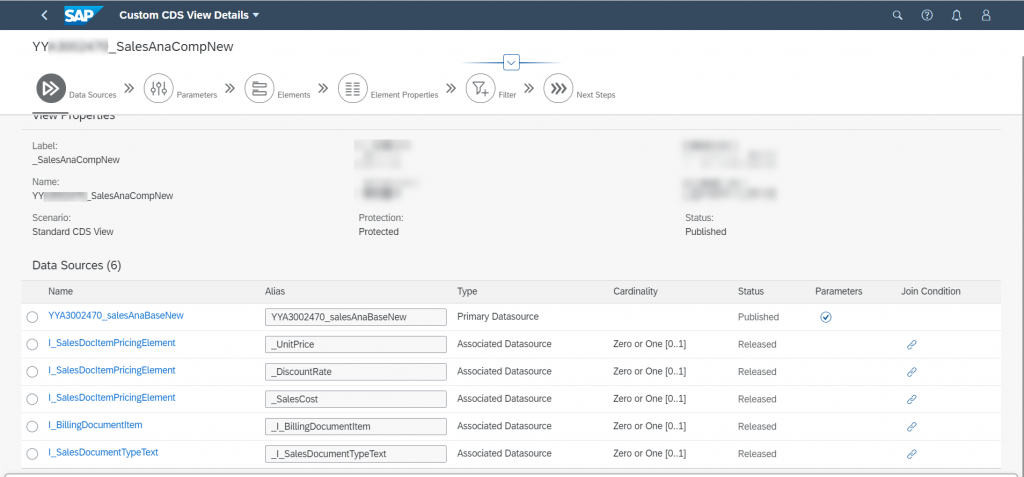This screenshot has width=1024, height=477.
Task: Click the _I_BillingDocumentItem alias field
Action: point(356,427)
